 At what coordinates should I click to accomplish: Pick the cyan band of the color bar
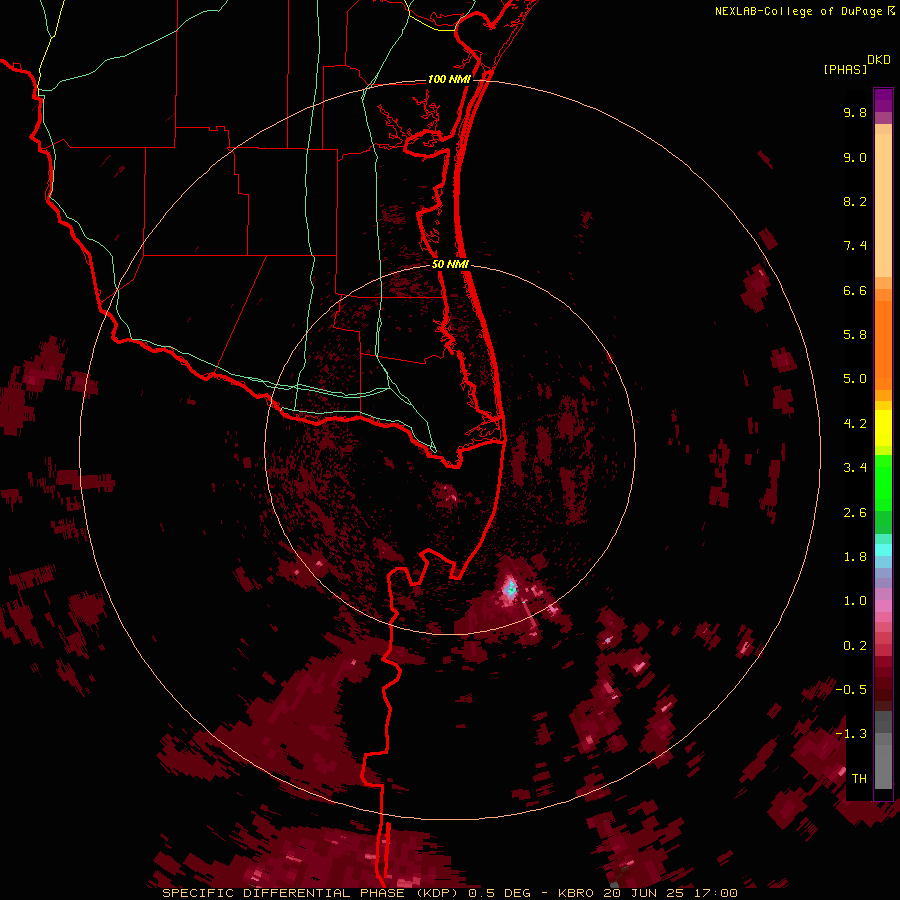tap(883, 550)
